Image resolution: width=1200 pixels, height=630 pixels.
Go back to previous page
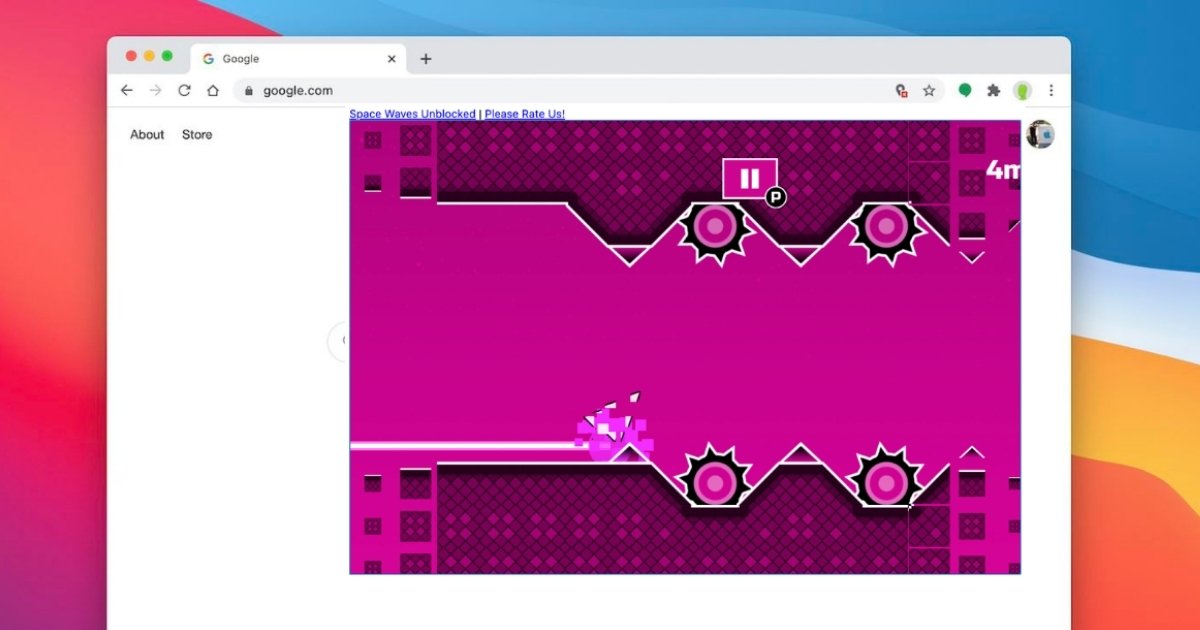click(x=127, y=90)
